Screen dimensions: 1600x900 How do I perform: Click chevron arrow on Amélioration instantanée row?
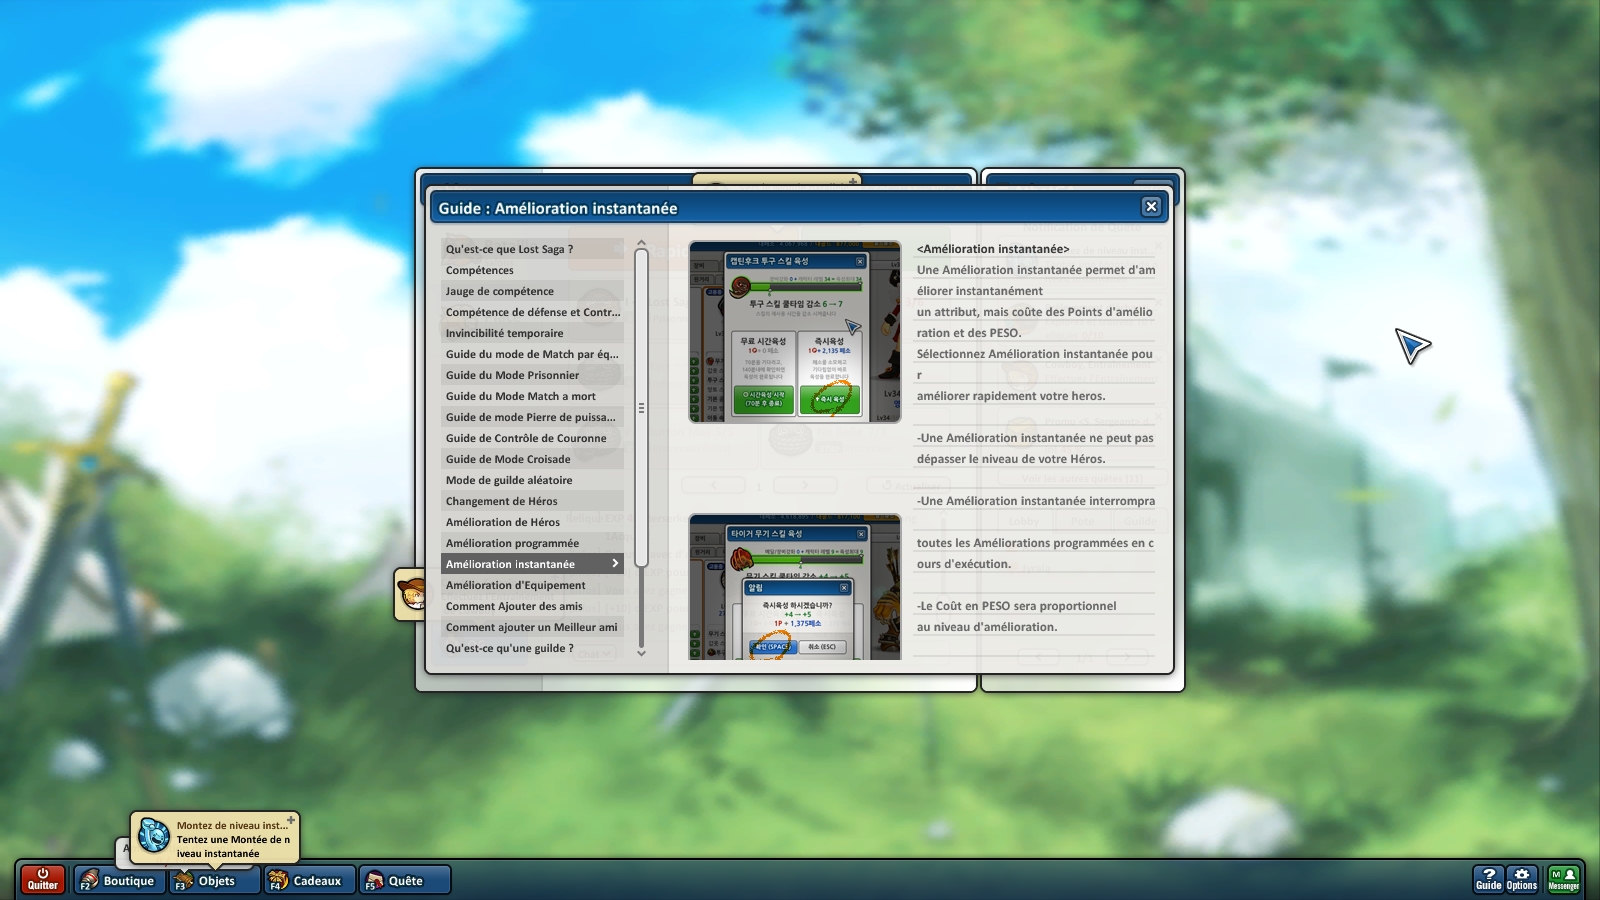(x=615, y=564)
